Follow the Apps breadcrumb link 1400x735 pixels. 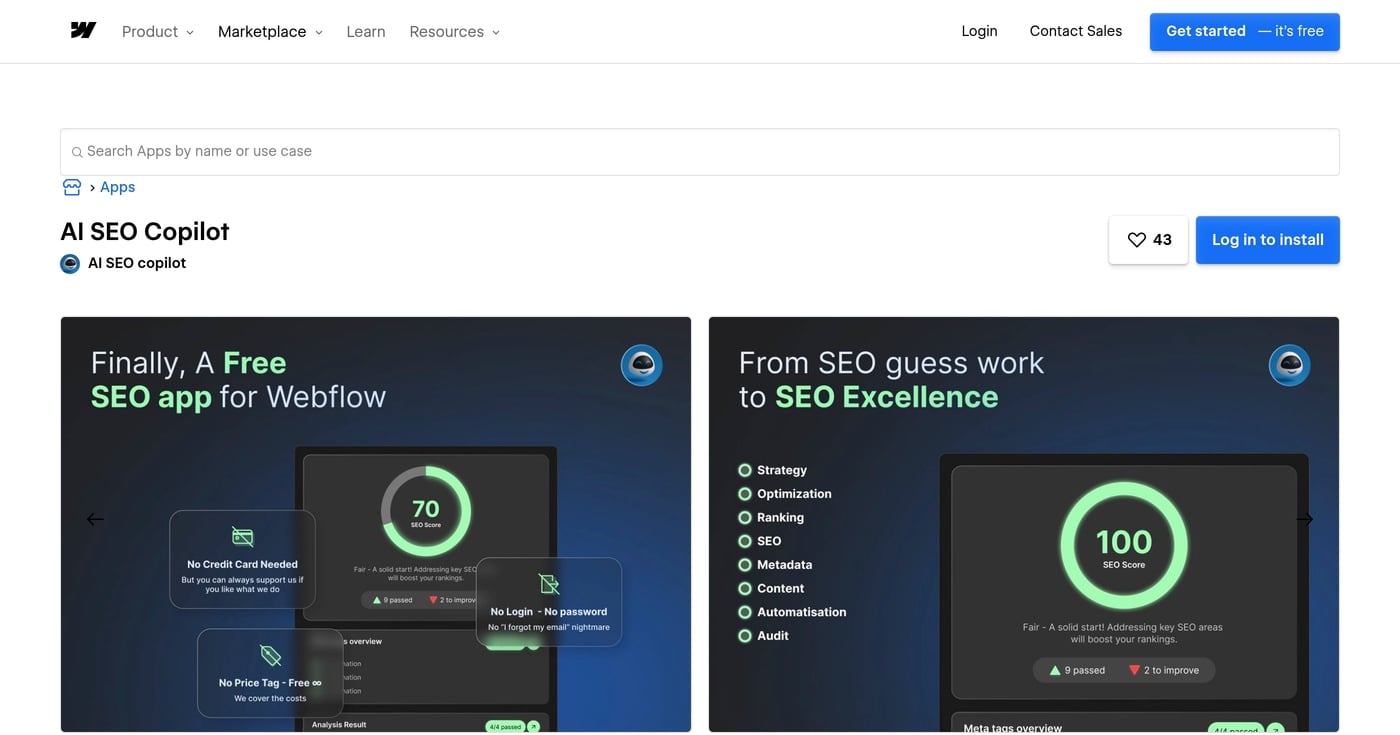pyautogui.click(x=117, y=187)
